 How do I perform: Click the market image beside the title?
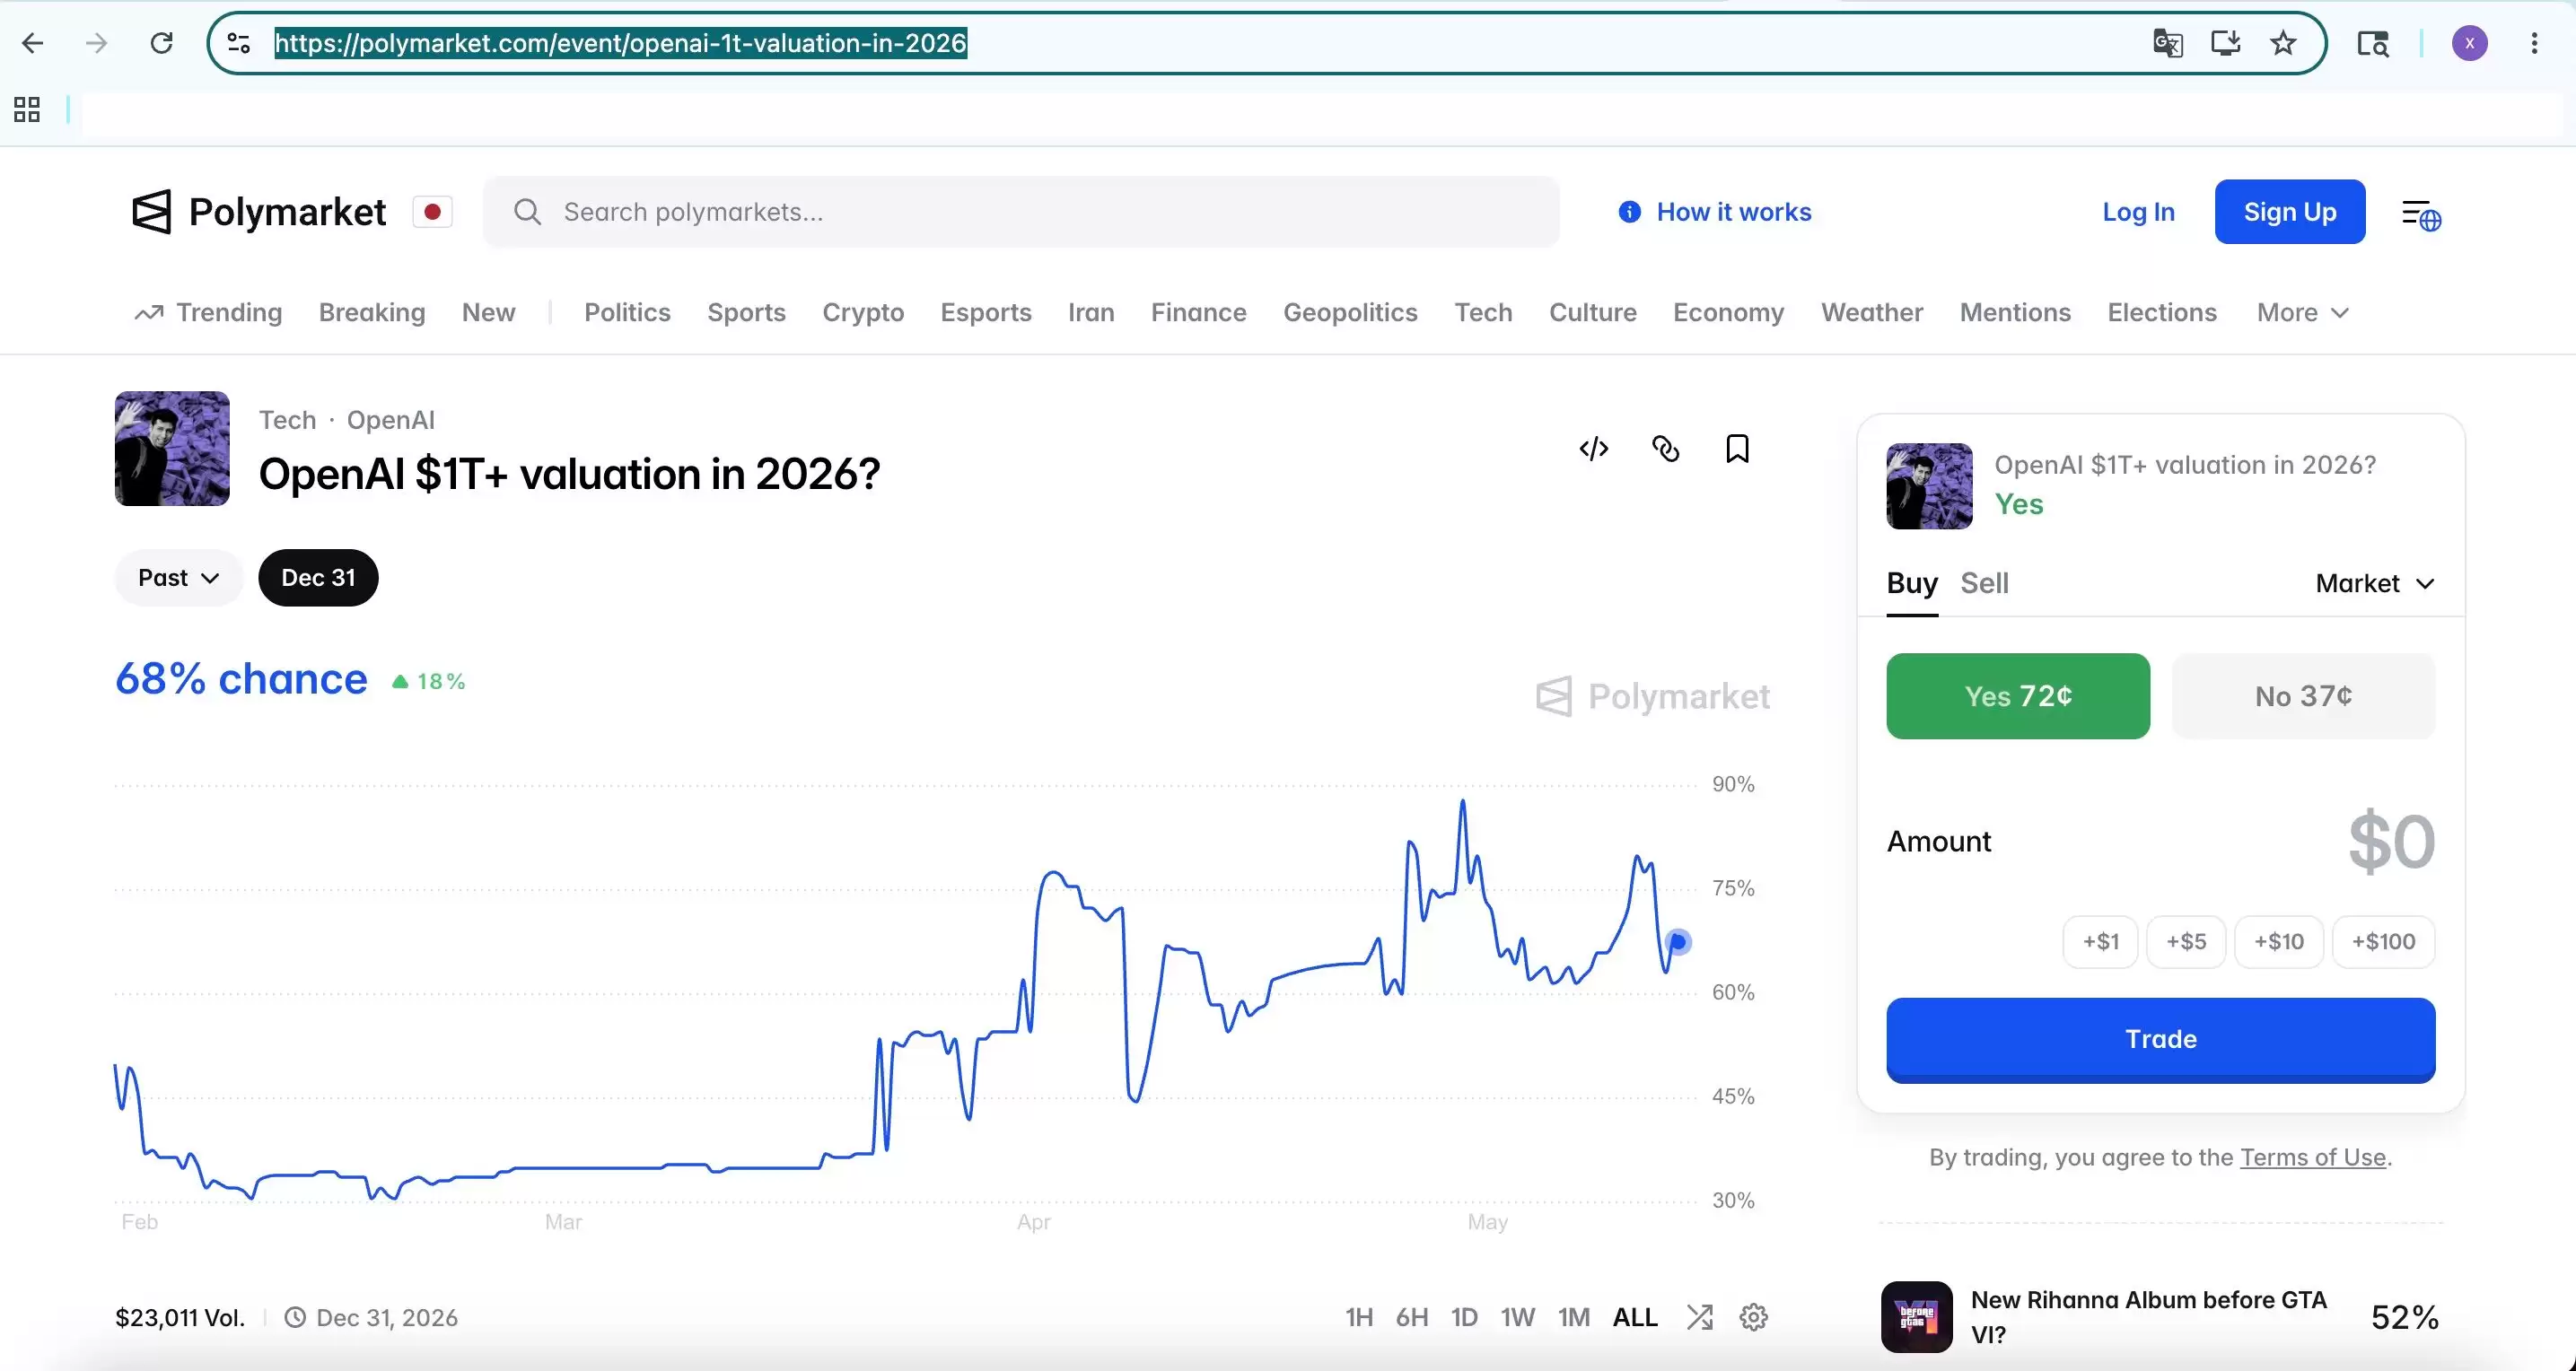[x=172, y=448]
